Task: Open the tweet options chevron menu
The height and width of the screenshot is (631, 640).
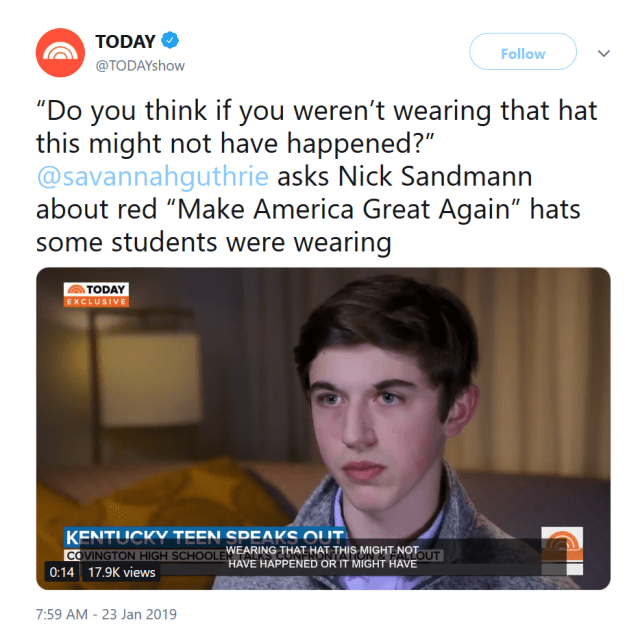Action: pos(604,53)
